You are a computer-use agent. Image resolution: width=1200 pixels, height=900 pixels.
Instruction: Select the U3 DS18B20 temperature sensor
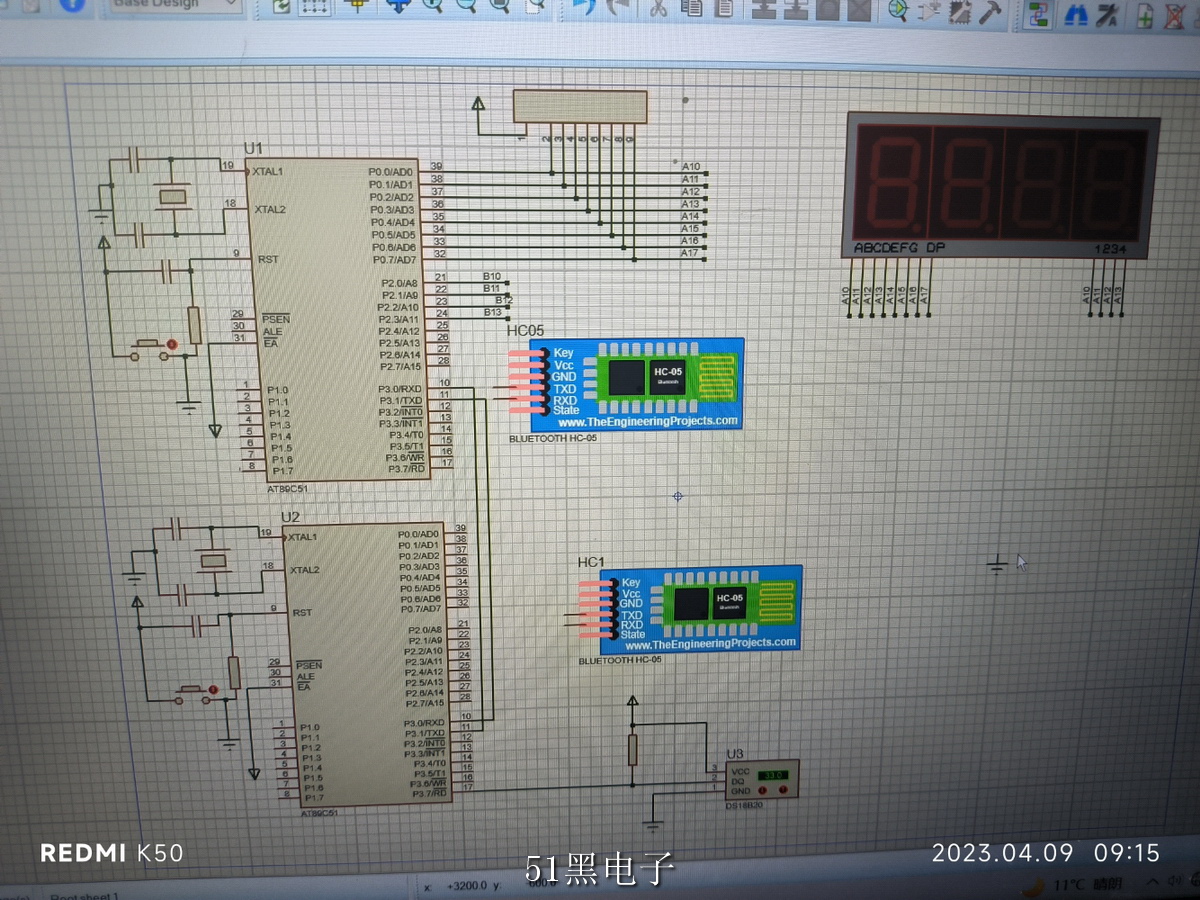pyautogui.click(x=764, y=779)
